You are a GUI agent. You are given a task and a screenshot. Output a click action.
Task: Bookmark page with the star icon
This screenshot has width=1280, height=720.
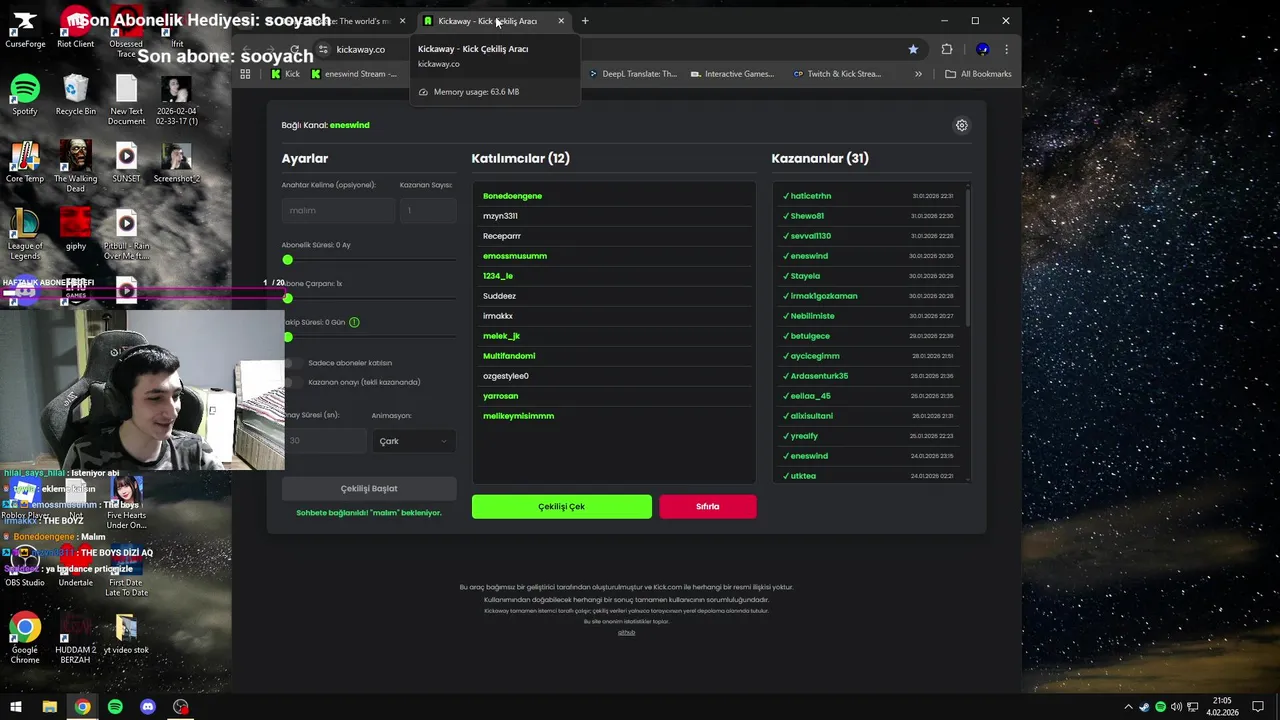pyautogui.click(x=913, y=49)
